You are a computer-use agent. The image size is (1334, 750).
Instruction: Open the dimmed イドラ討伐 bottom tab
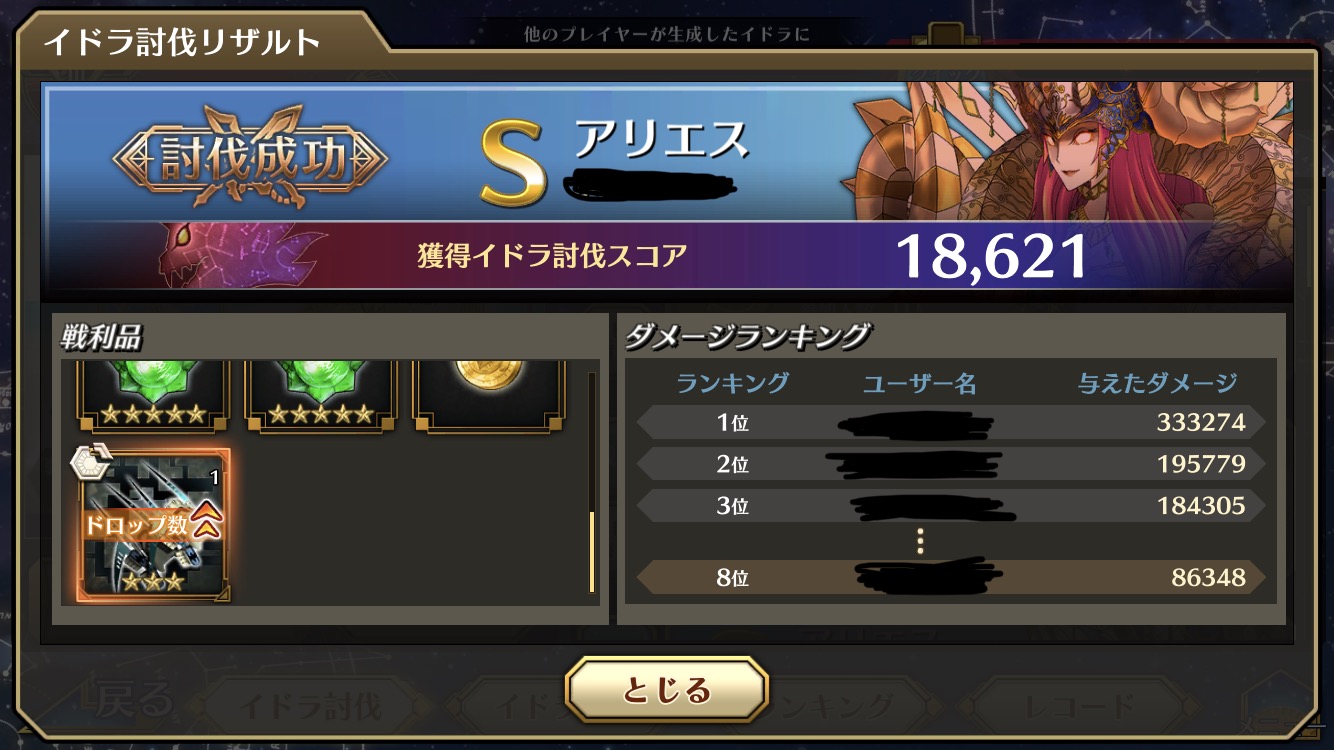(311, 707)
